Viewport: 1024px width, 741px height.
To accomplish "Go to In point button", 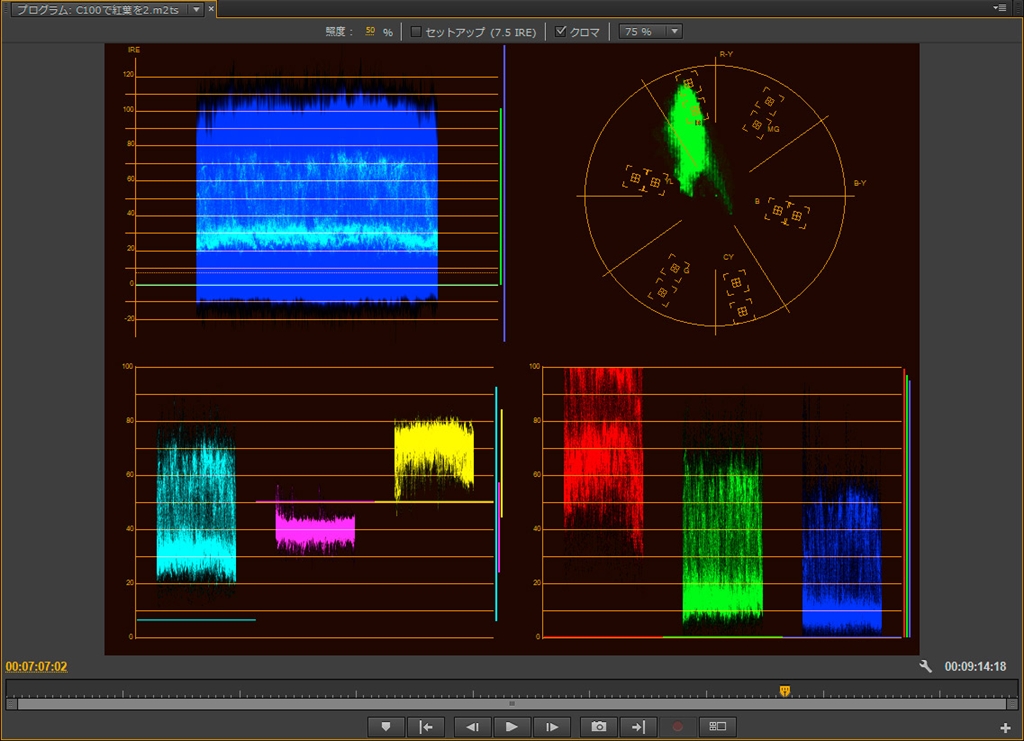I will (426, 727).
